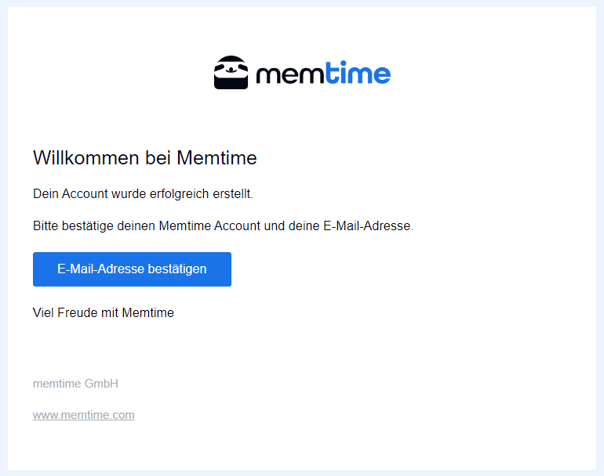Image resolution: width=604 pixels, height=476 pixels.
Task: Open the www.memtime.com link
Action: pyautogui.click(x=84, y=415)
